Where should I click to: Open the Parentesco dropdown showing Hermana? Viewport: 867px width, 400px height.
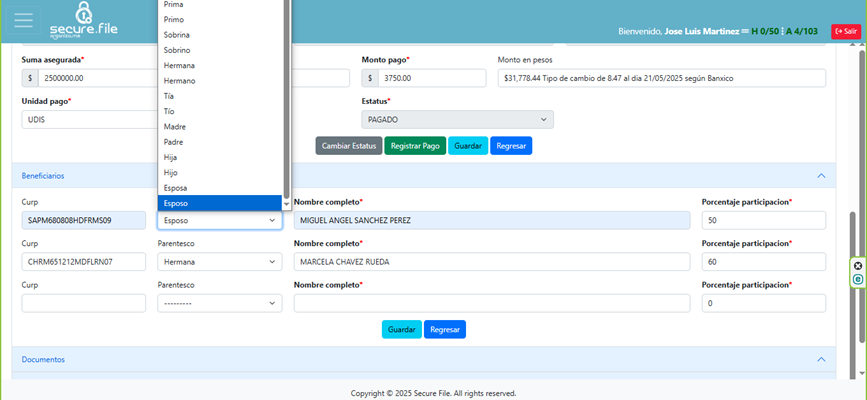pos(219,262)
